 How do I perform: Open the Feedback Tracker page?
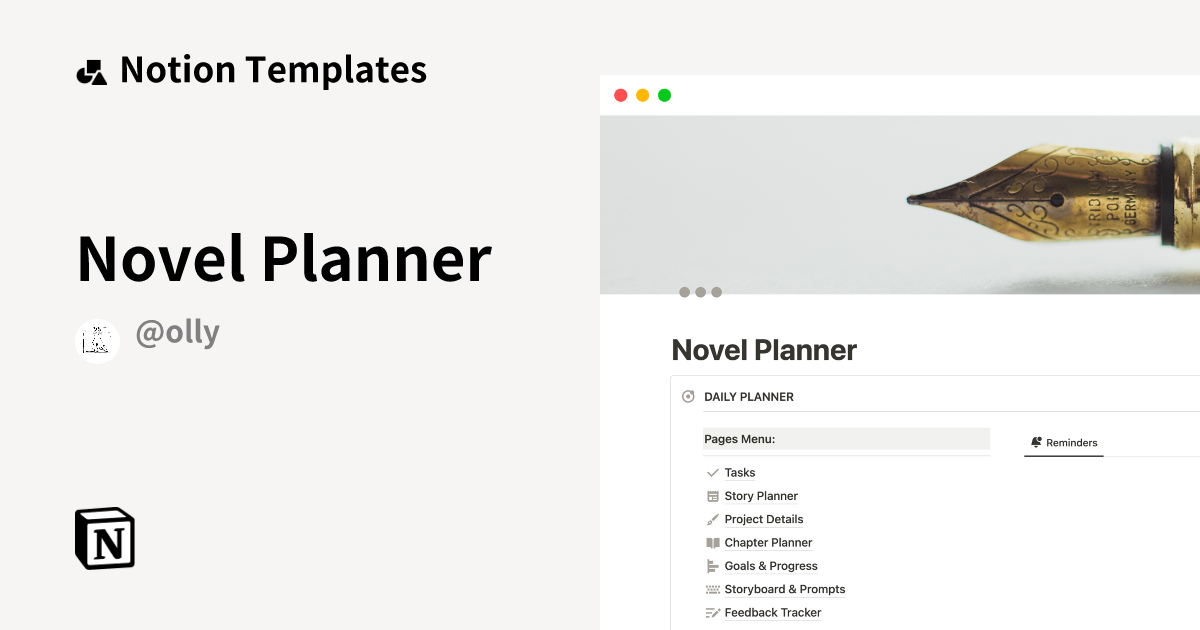[x=773, y=613]
